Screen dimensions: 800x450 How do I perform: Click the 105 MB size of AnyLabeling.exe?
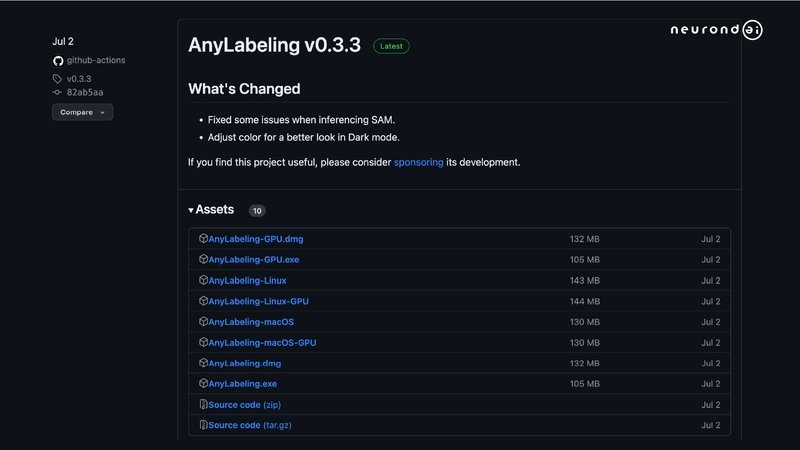tap(585, 384)
